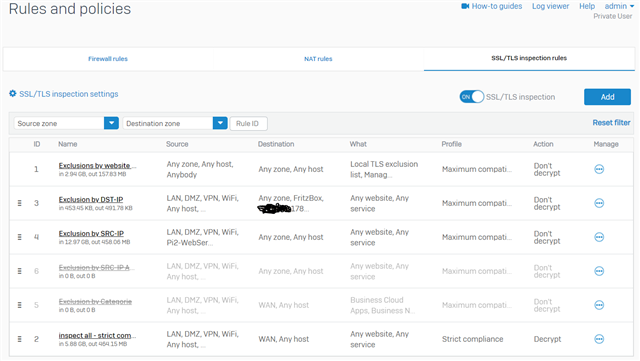Open SSL/TLS inspection settings link

tap(69, 94)
